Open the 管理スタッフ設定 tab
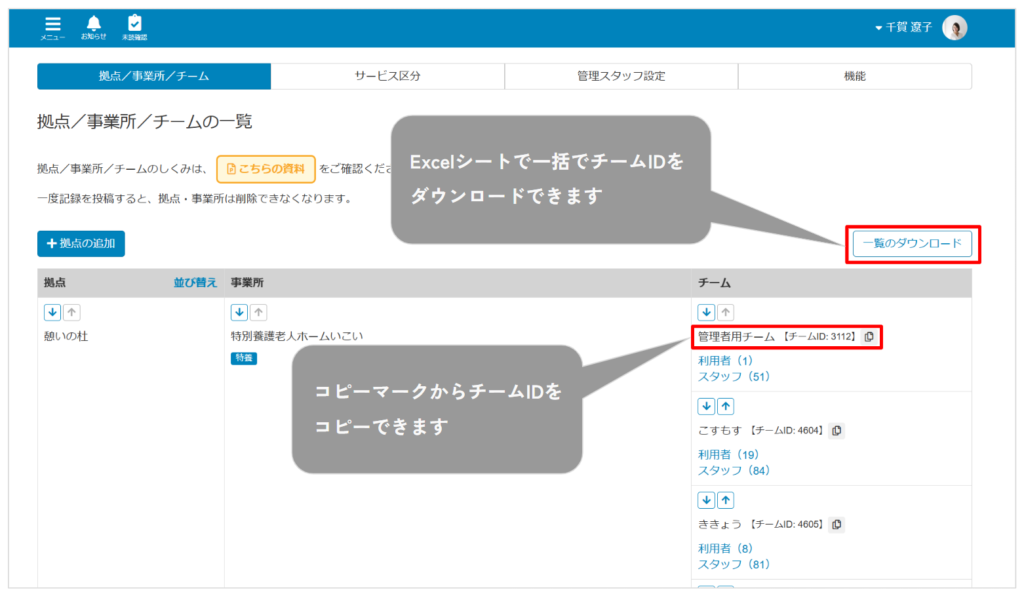This screenshot has width=1024, height=594. (x=620, y=74)
